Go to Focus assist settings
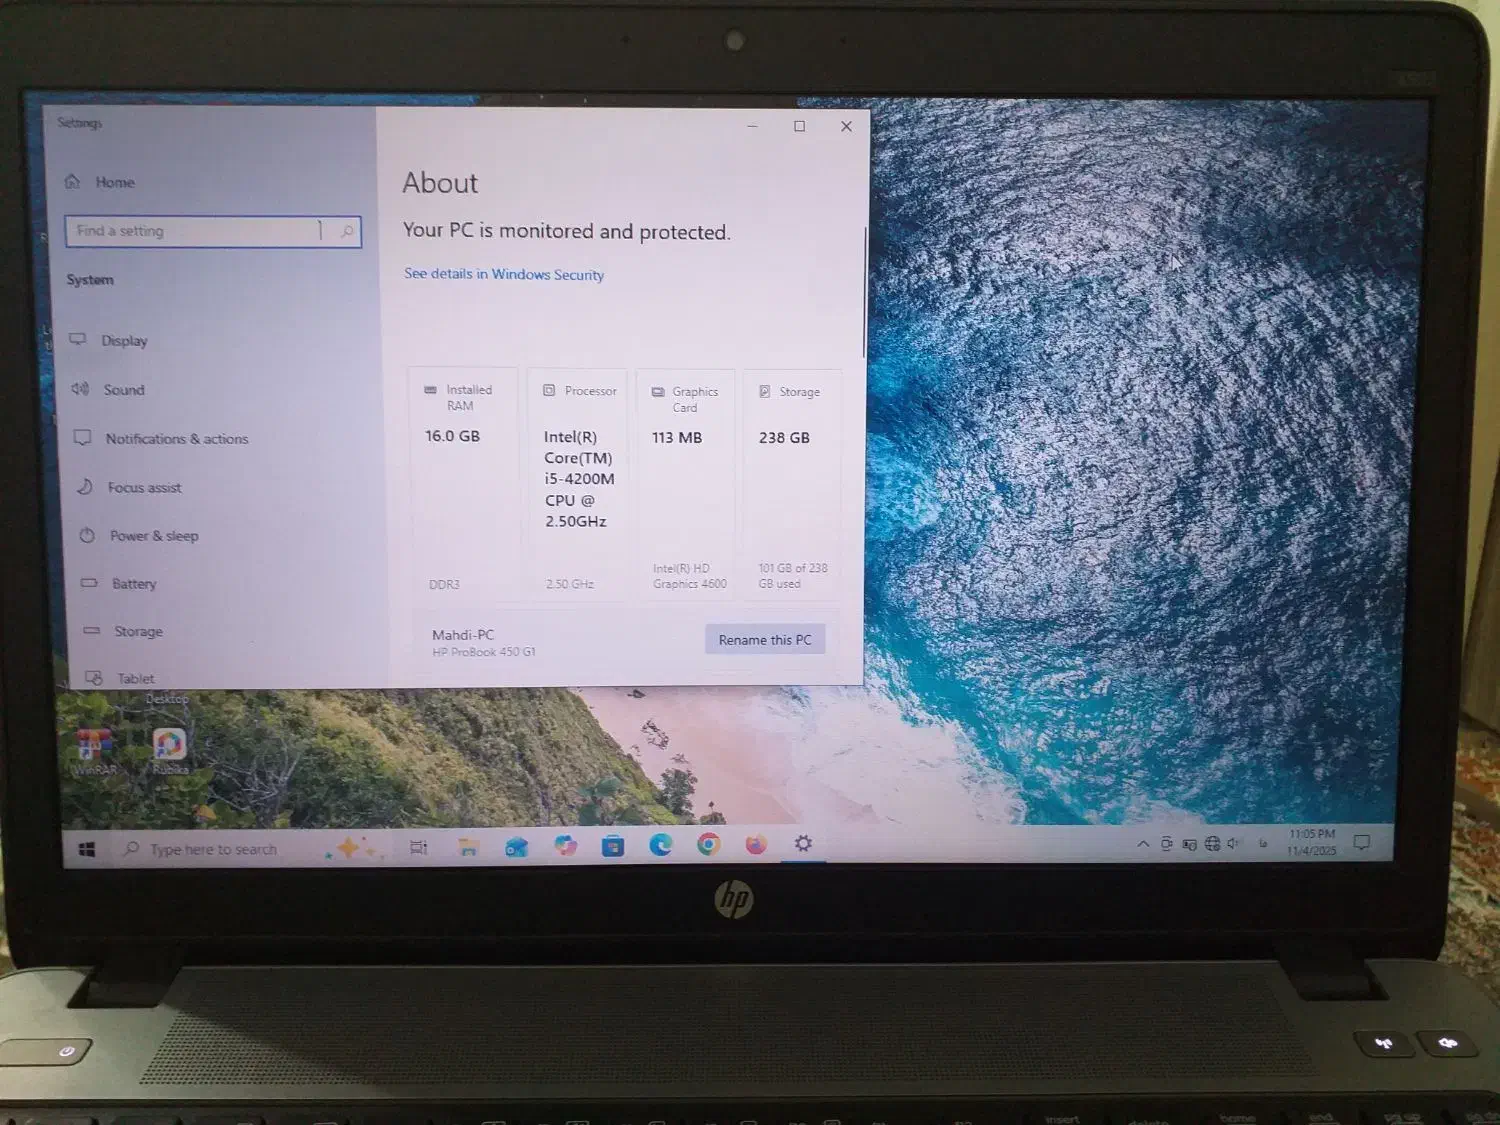This screenshot has width=1500, height=1125. (x=144, y=488)
